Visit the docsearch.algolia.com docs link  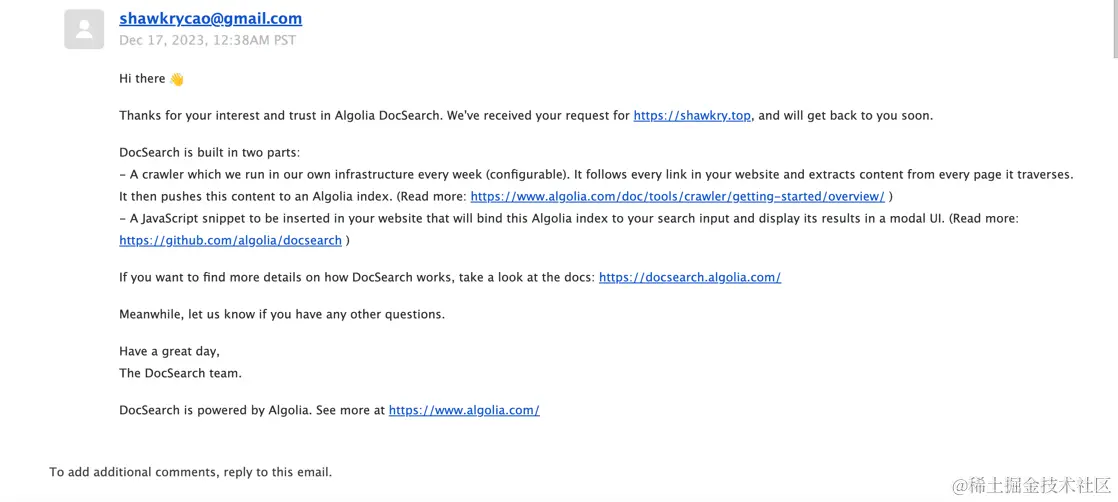pyautogui.click(x=689, y=277)
